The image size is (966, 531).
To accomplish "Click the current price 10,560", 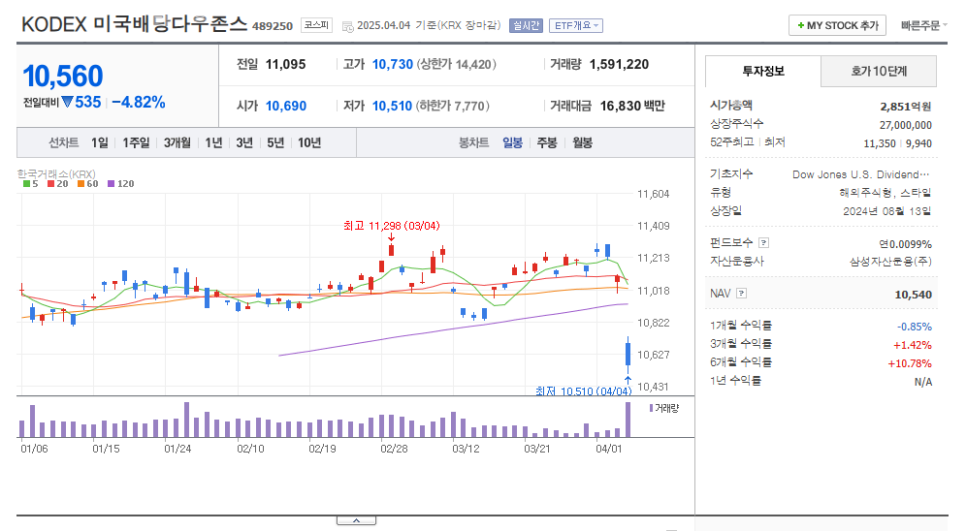I will (63, 76).
